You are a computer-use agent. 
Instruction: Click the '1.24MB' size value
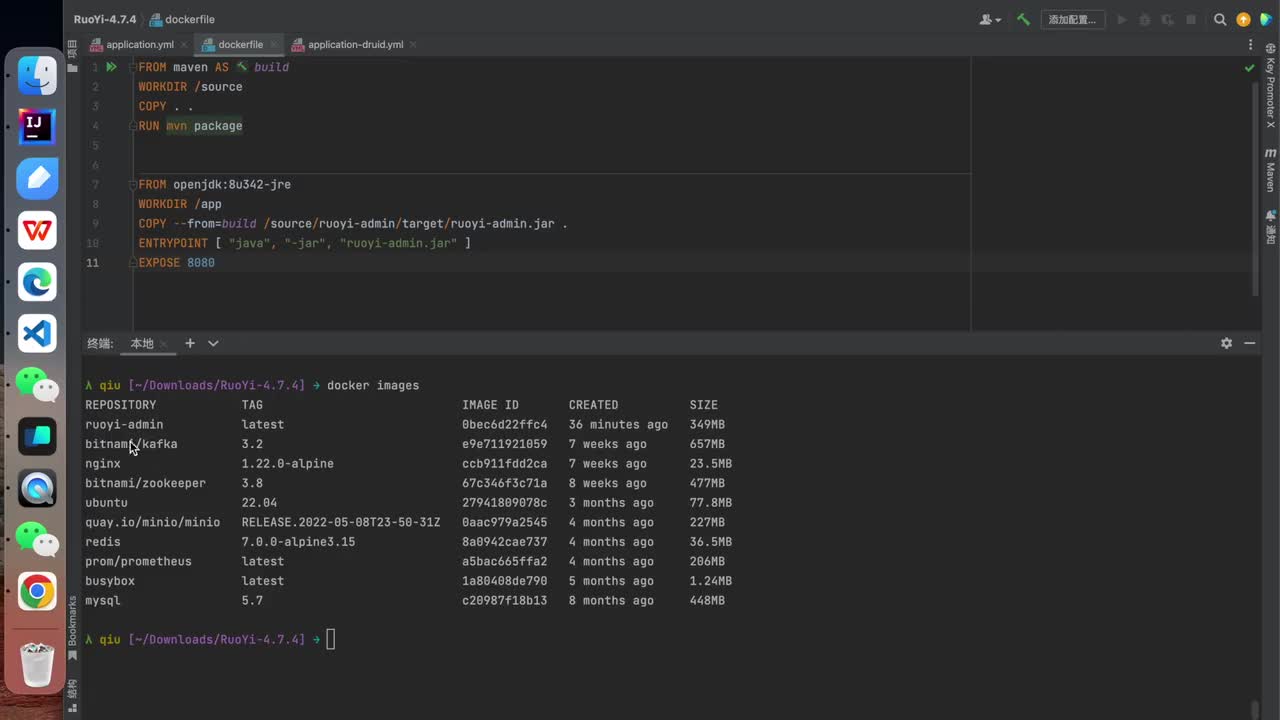(x=711, y=581)
